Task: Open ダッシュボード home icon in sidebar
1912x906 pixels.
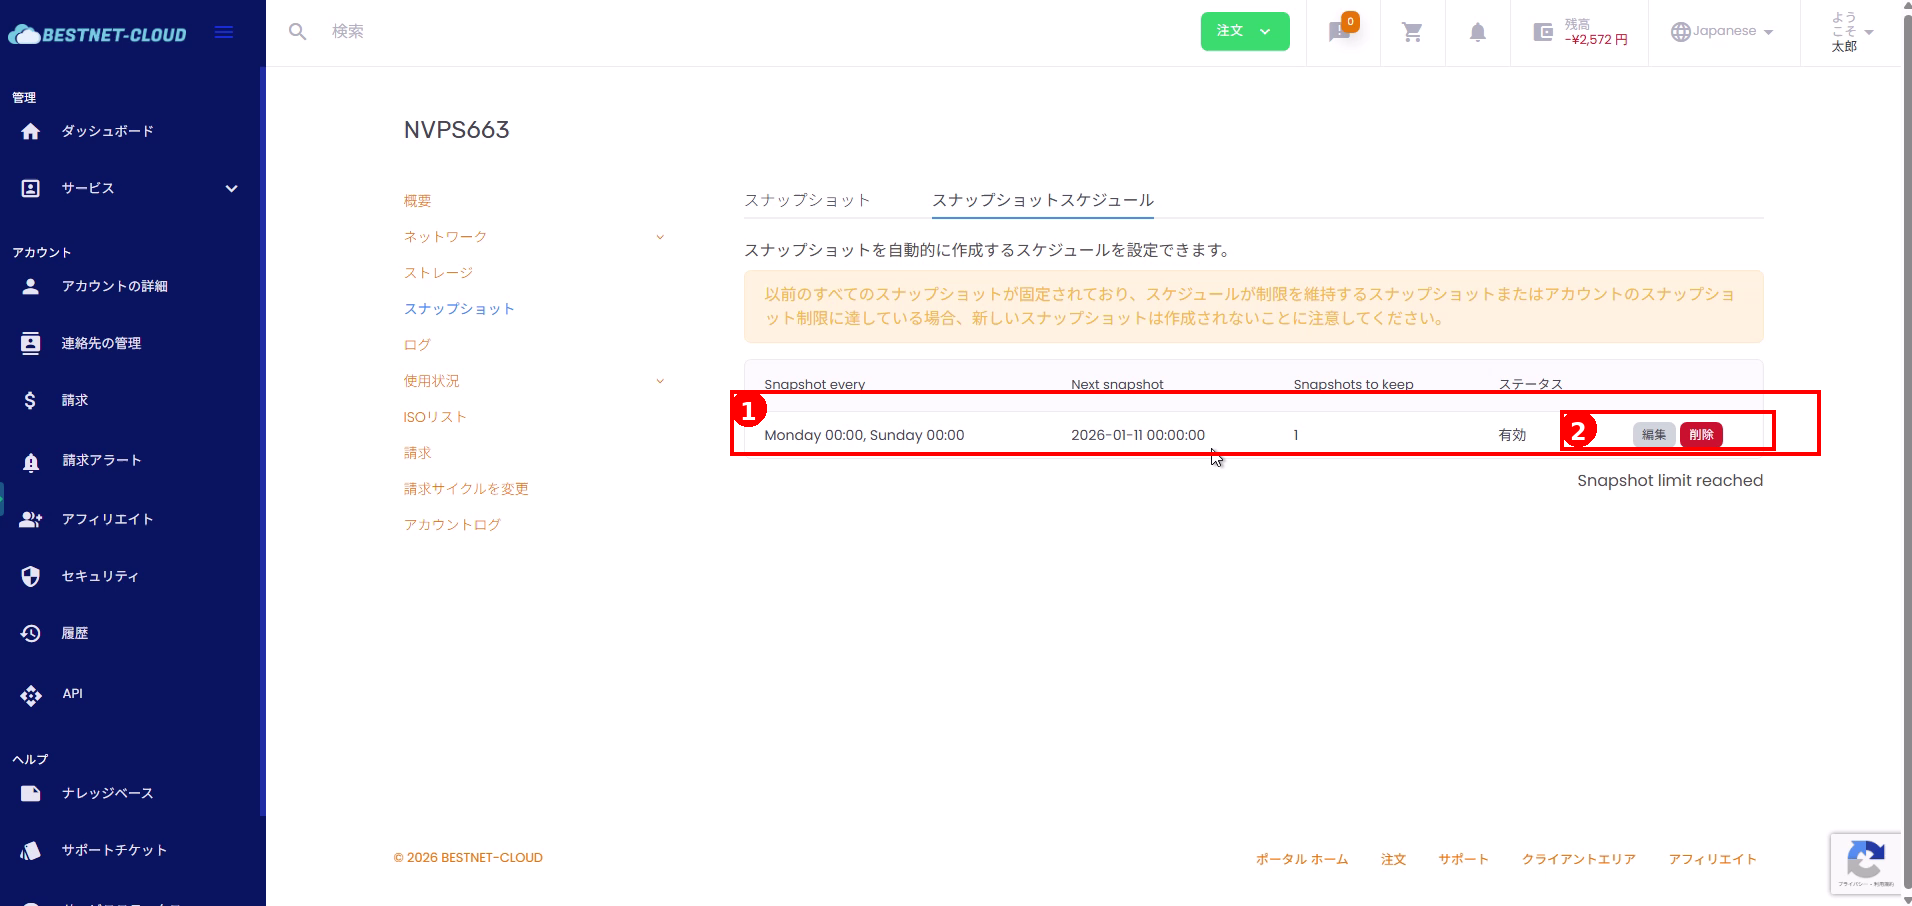Action: pyautogui.click(x=31, y=131)
